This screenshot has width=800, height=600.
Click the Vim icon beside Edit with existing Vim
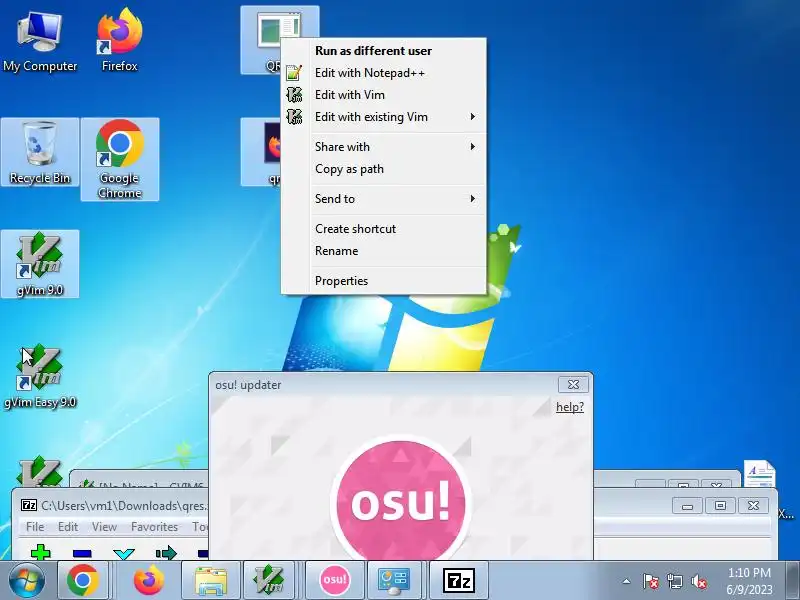pos(294,117)
